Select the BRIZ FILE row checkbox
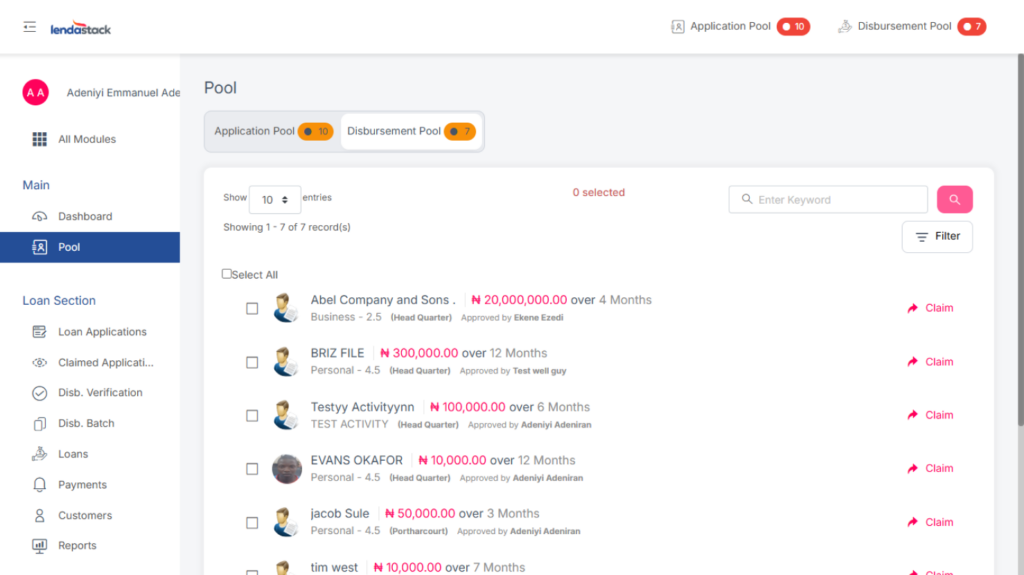This screenshot has width=1024, height=575. click(x=252, y=362)
